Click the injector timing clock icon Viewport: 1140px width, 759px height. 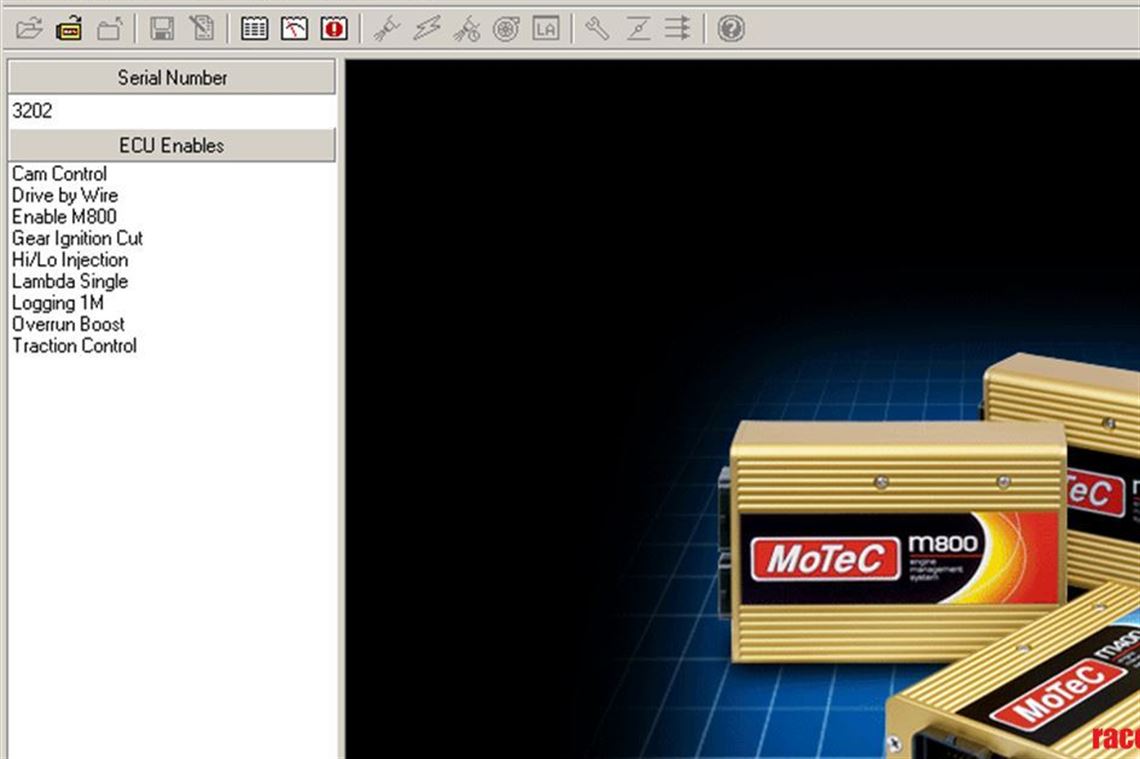pos(466,29)
